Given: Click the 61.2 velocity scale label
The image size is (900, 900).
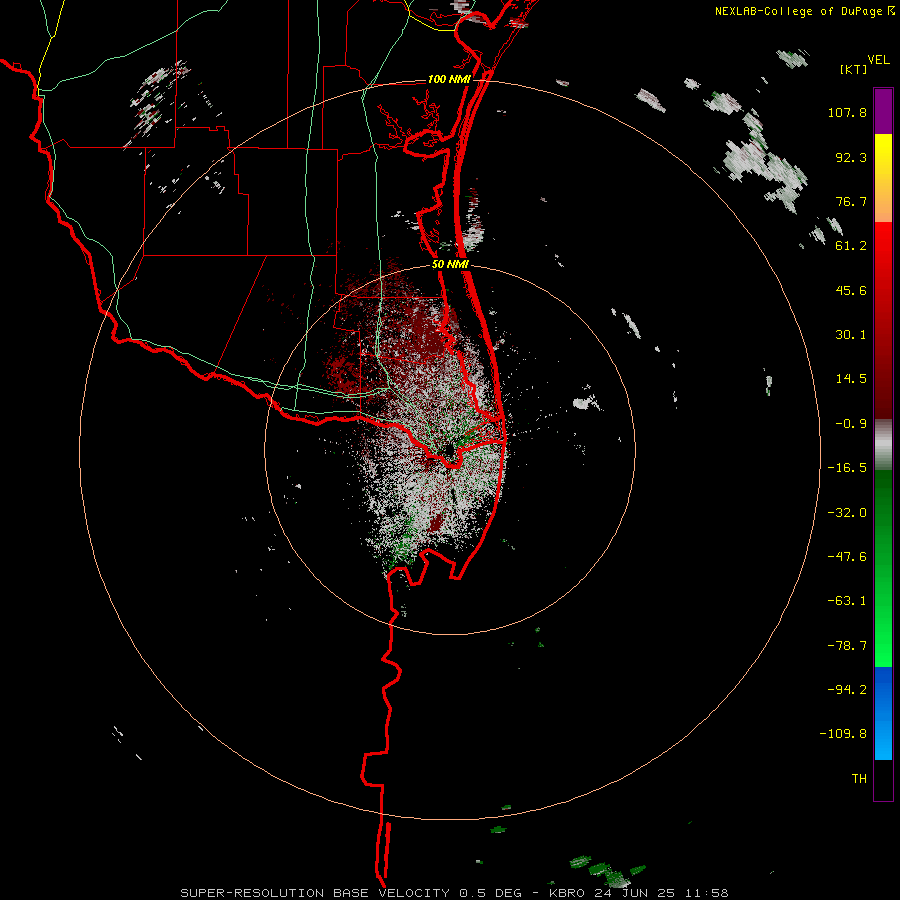Looking at the screenshot, I should (x=851, y=246).
